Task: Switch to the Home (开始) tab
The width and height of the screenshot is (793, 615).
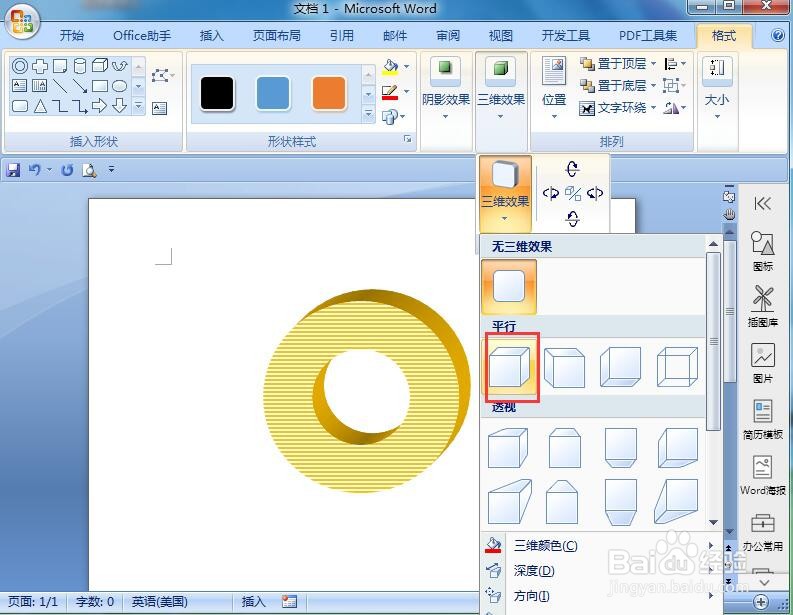Action: [x=72, y=35]
